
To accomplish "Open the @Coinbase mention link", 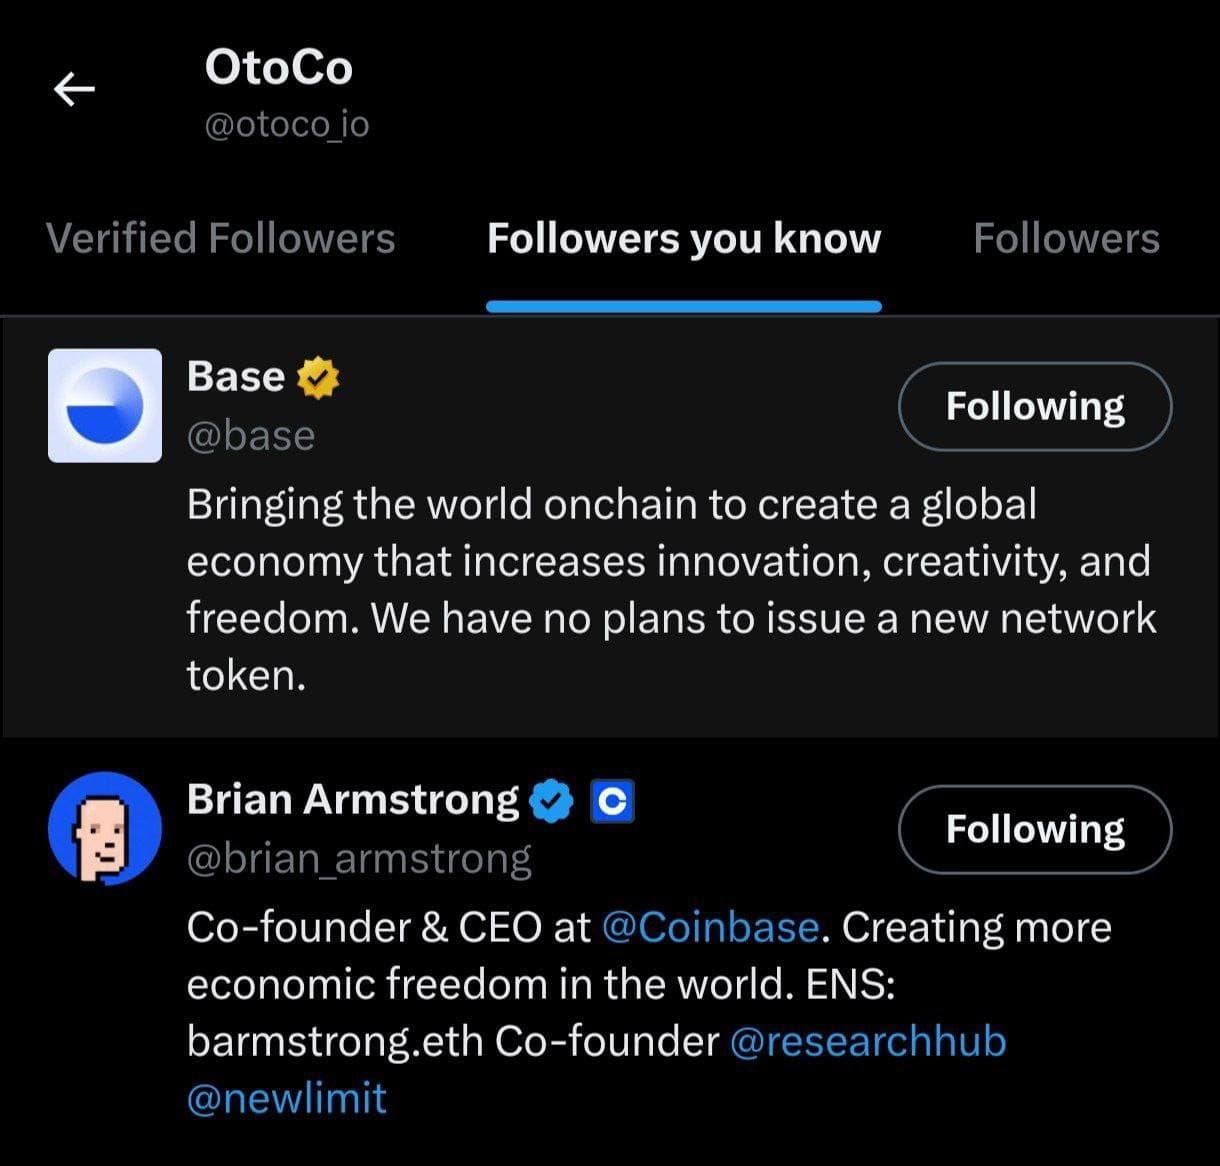I will pos(710,927).
